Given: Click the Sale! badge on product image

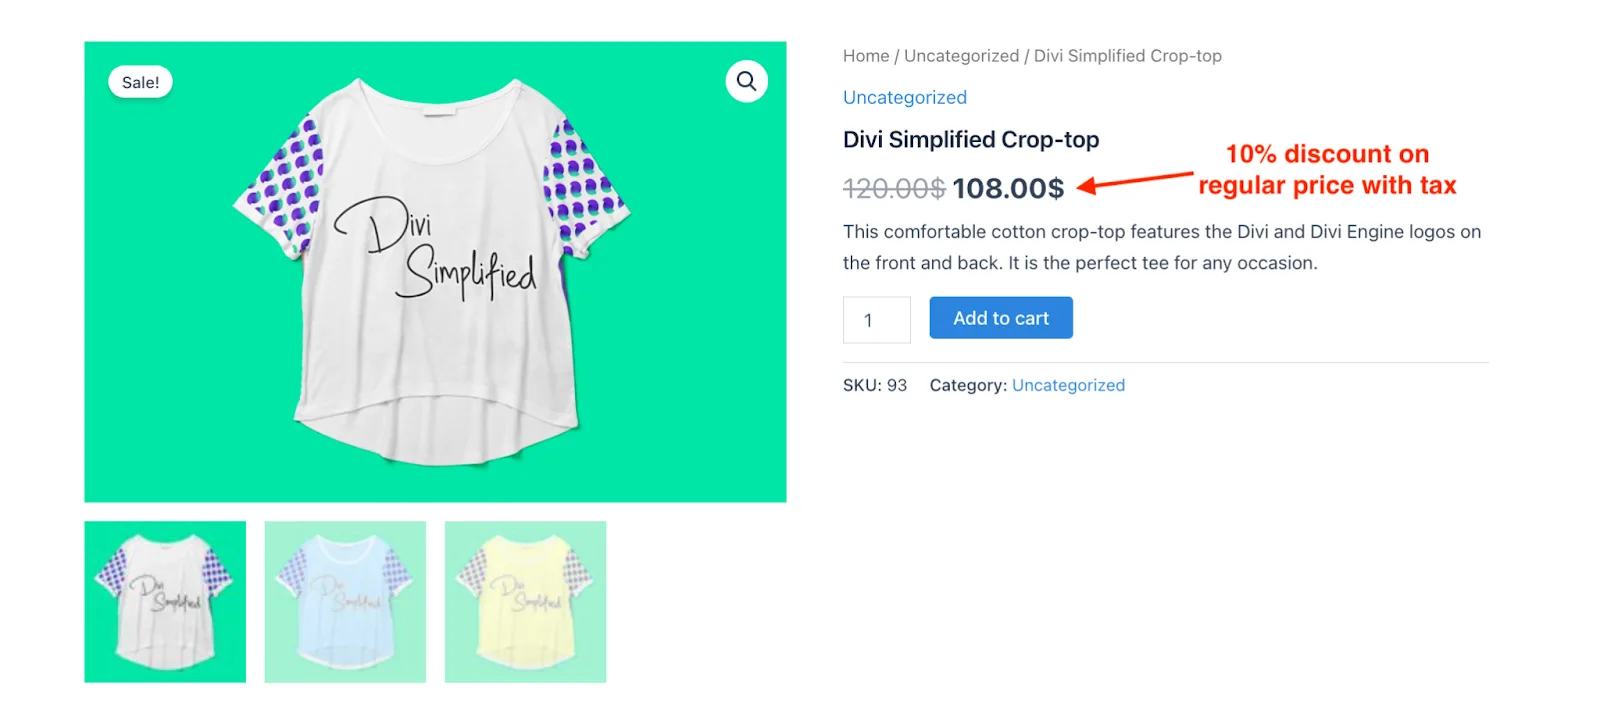Looking at the screenshot, I should coord(140,82).
